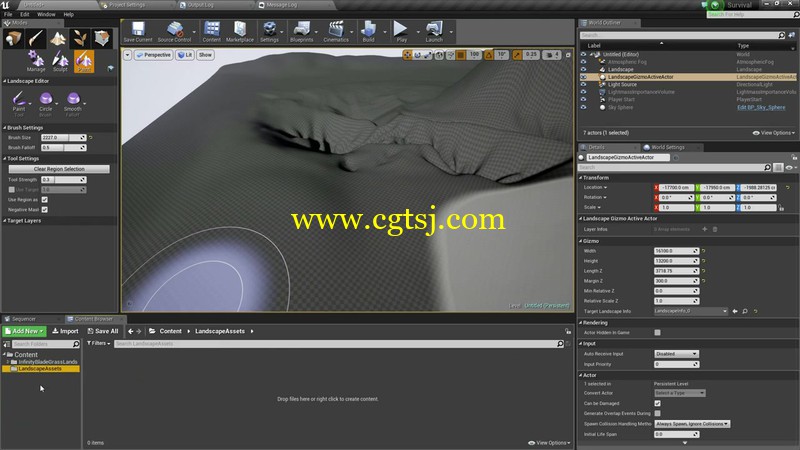Open Source Control toolbar icon
The height and width of the screenshot is (450, 800).
[174, 32]
